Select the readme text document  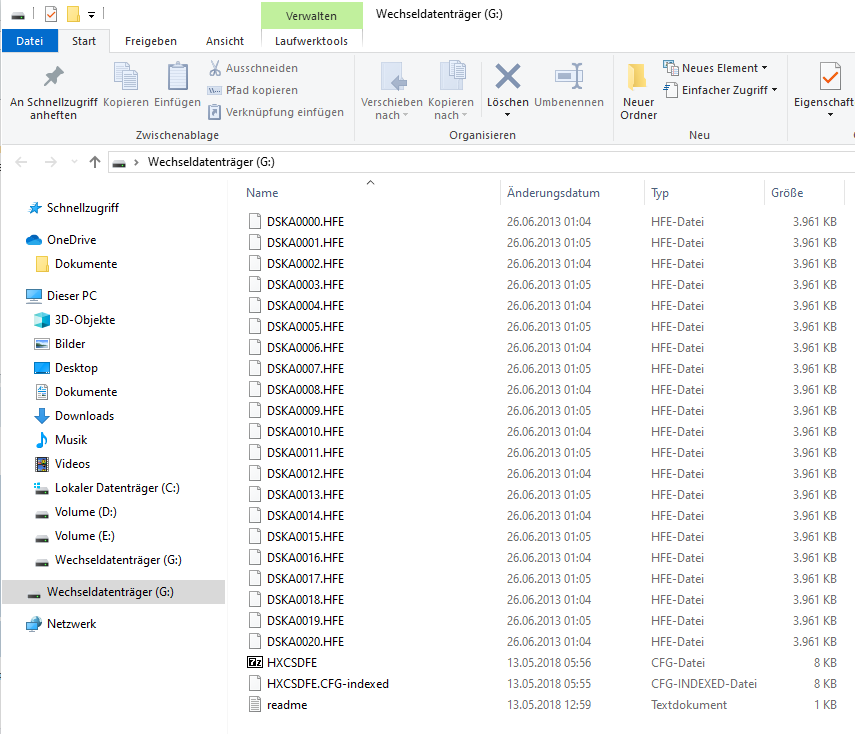(287, 705)
